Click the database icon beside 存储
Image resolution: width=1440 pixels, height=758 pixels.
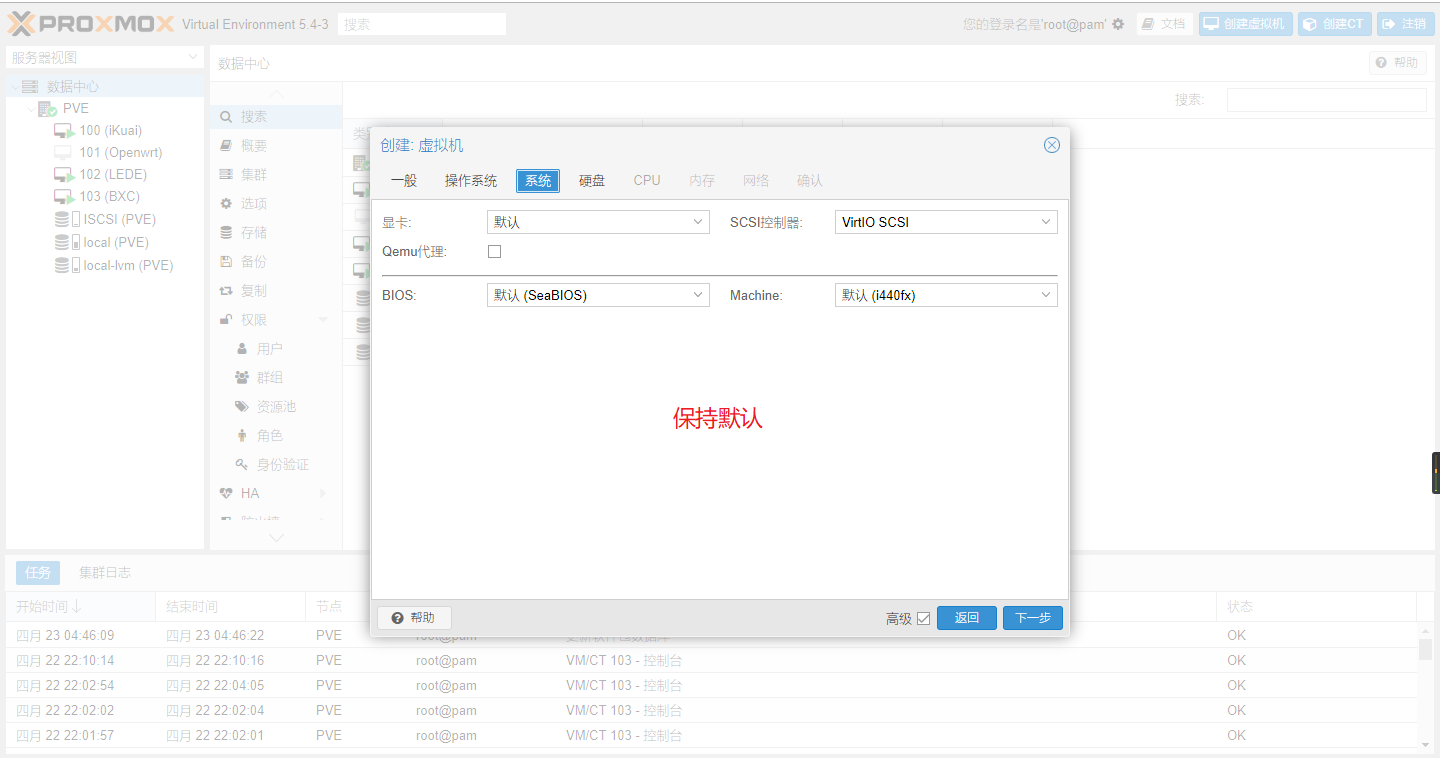[x=226, y=233]
